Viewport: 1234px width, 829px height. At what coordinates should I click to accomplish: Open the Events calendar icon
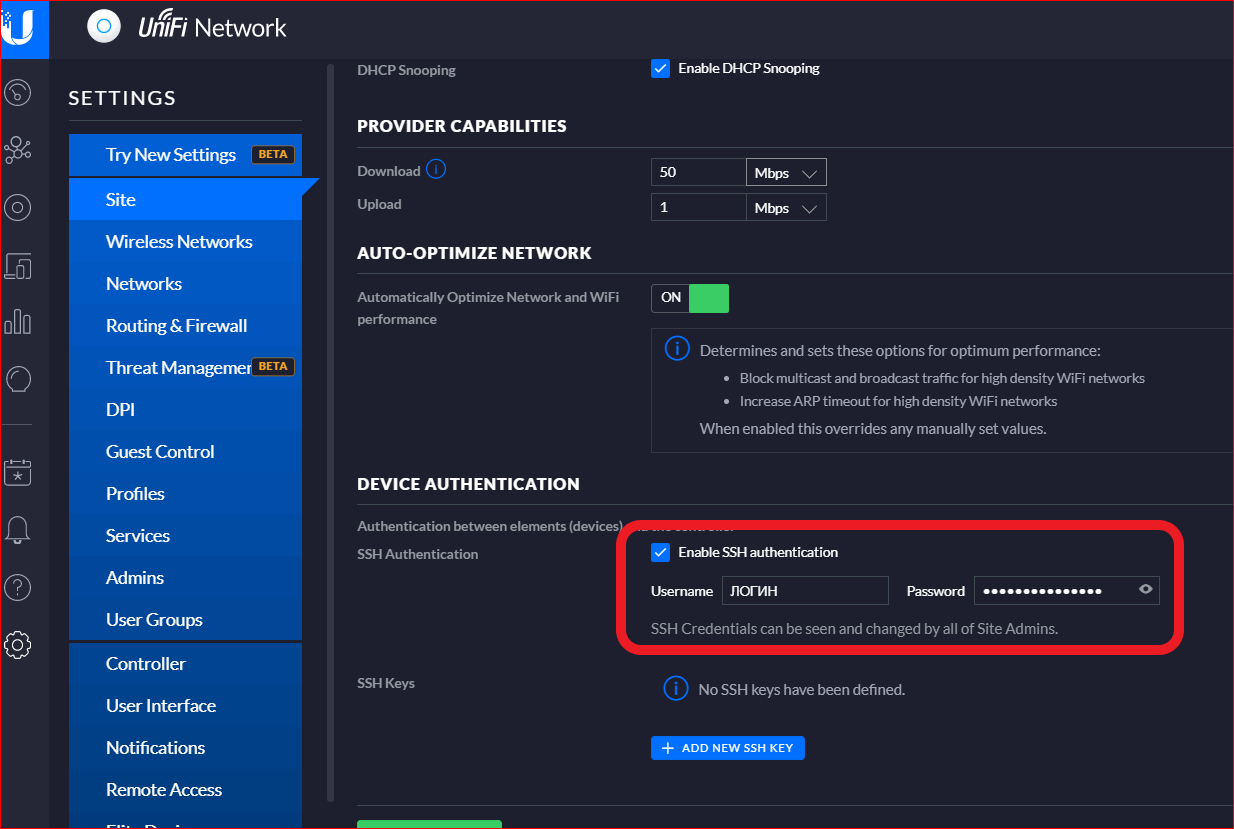coord(18,472)
